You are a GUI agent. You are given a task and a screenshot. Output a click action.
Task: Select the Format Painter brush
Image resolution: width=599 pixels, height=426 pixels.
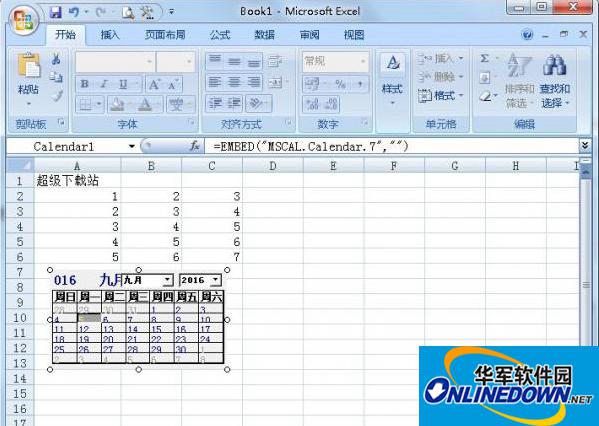click(x=57, y=95)
